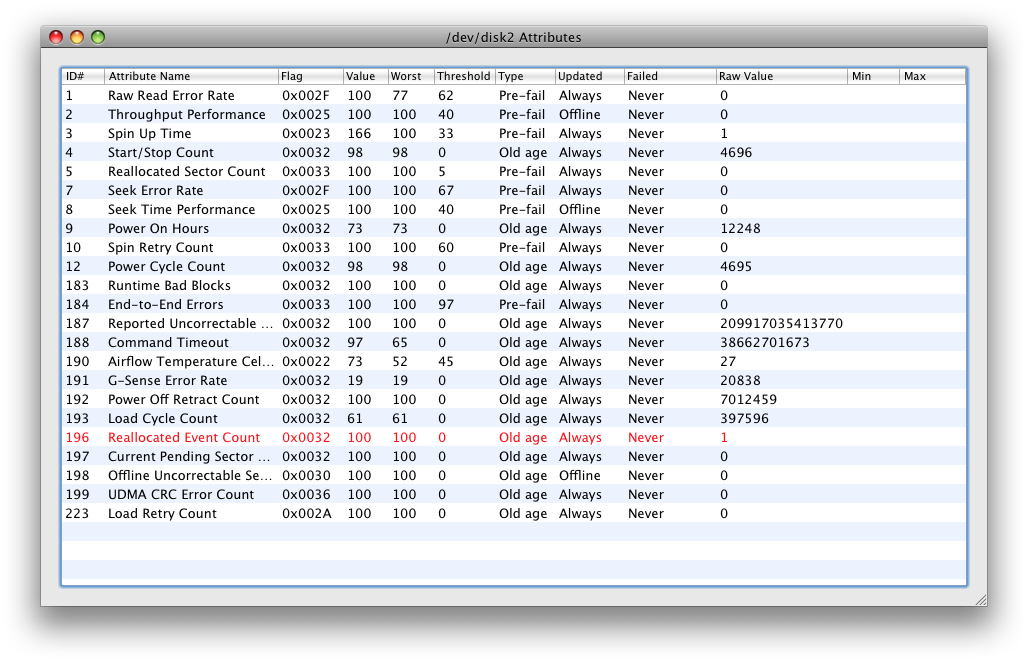Screen dimensions: 1028x662
Task: Select the Offline Uncorrectable Se... row
Action: pos(514,476)
